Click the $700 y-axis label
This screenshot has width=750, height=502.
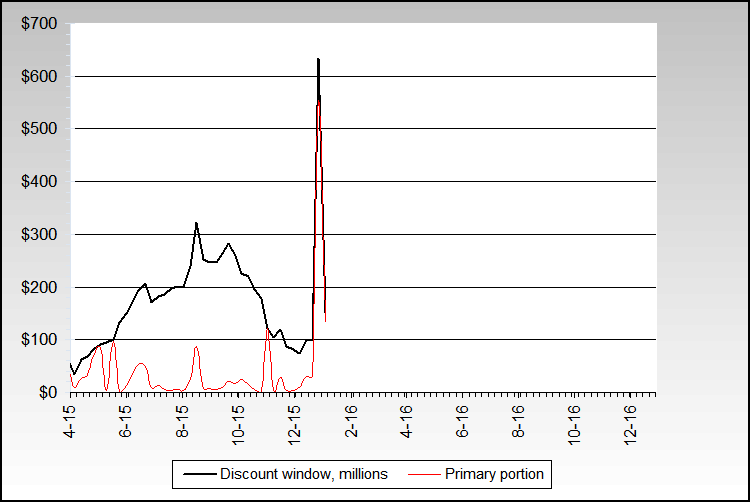click(39, 23)
